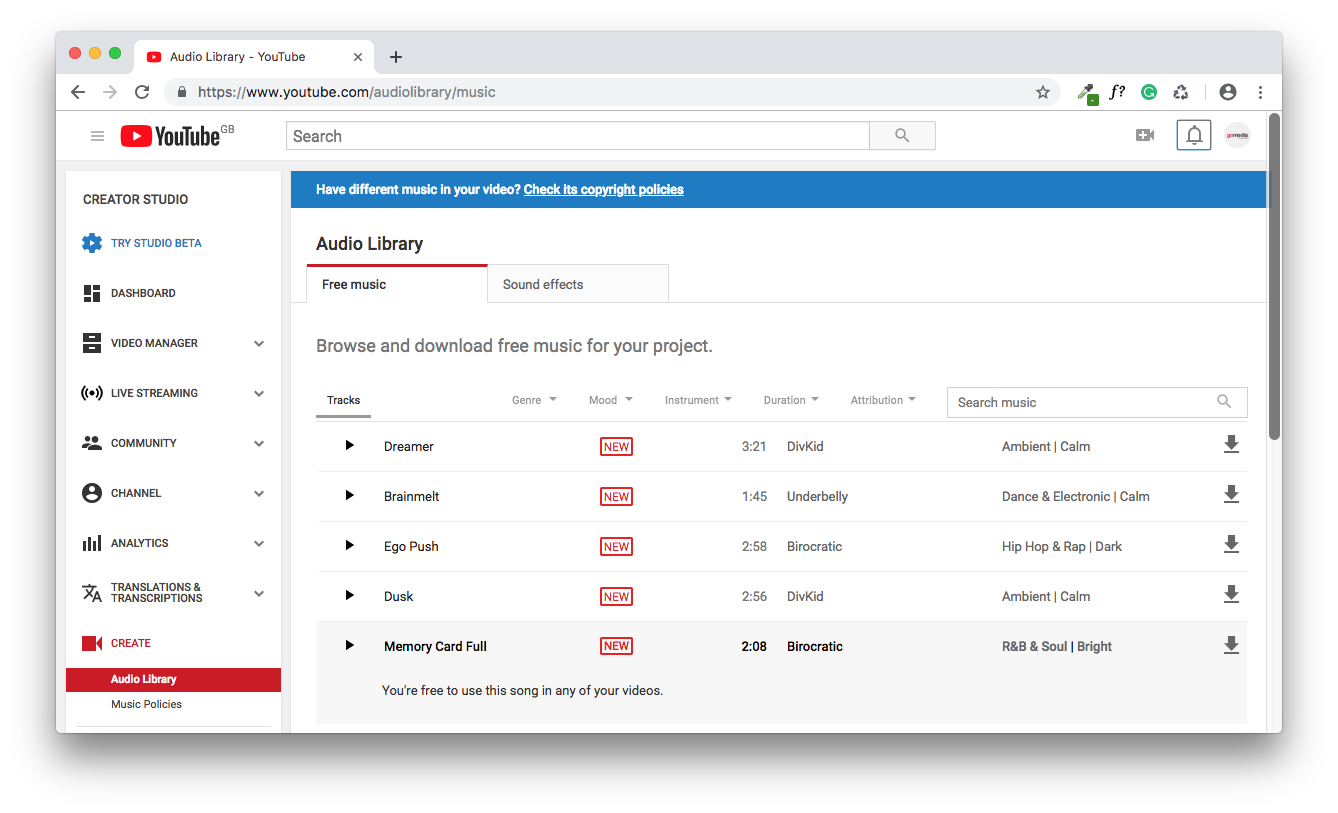Viewport: 1338px width, 813px height.
Task: Download the Memory Card Full track
Action: (x=1231, y=645)
